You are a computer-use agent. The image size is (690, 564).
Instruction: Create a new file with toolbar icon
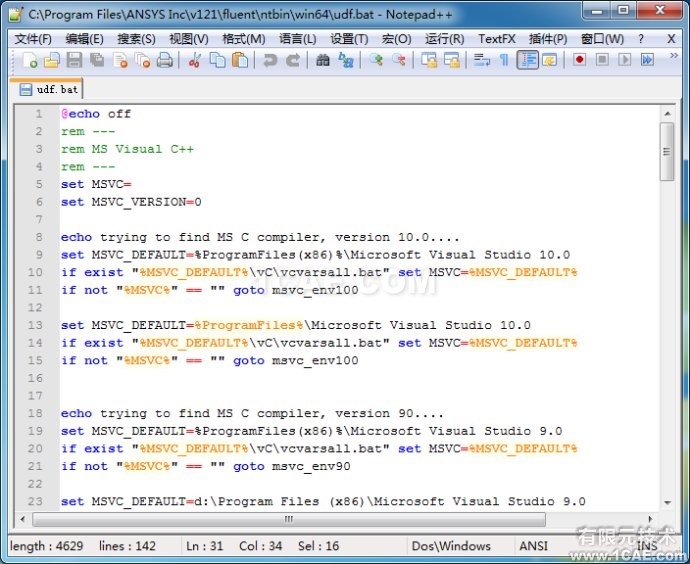click(29, 60)
